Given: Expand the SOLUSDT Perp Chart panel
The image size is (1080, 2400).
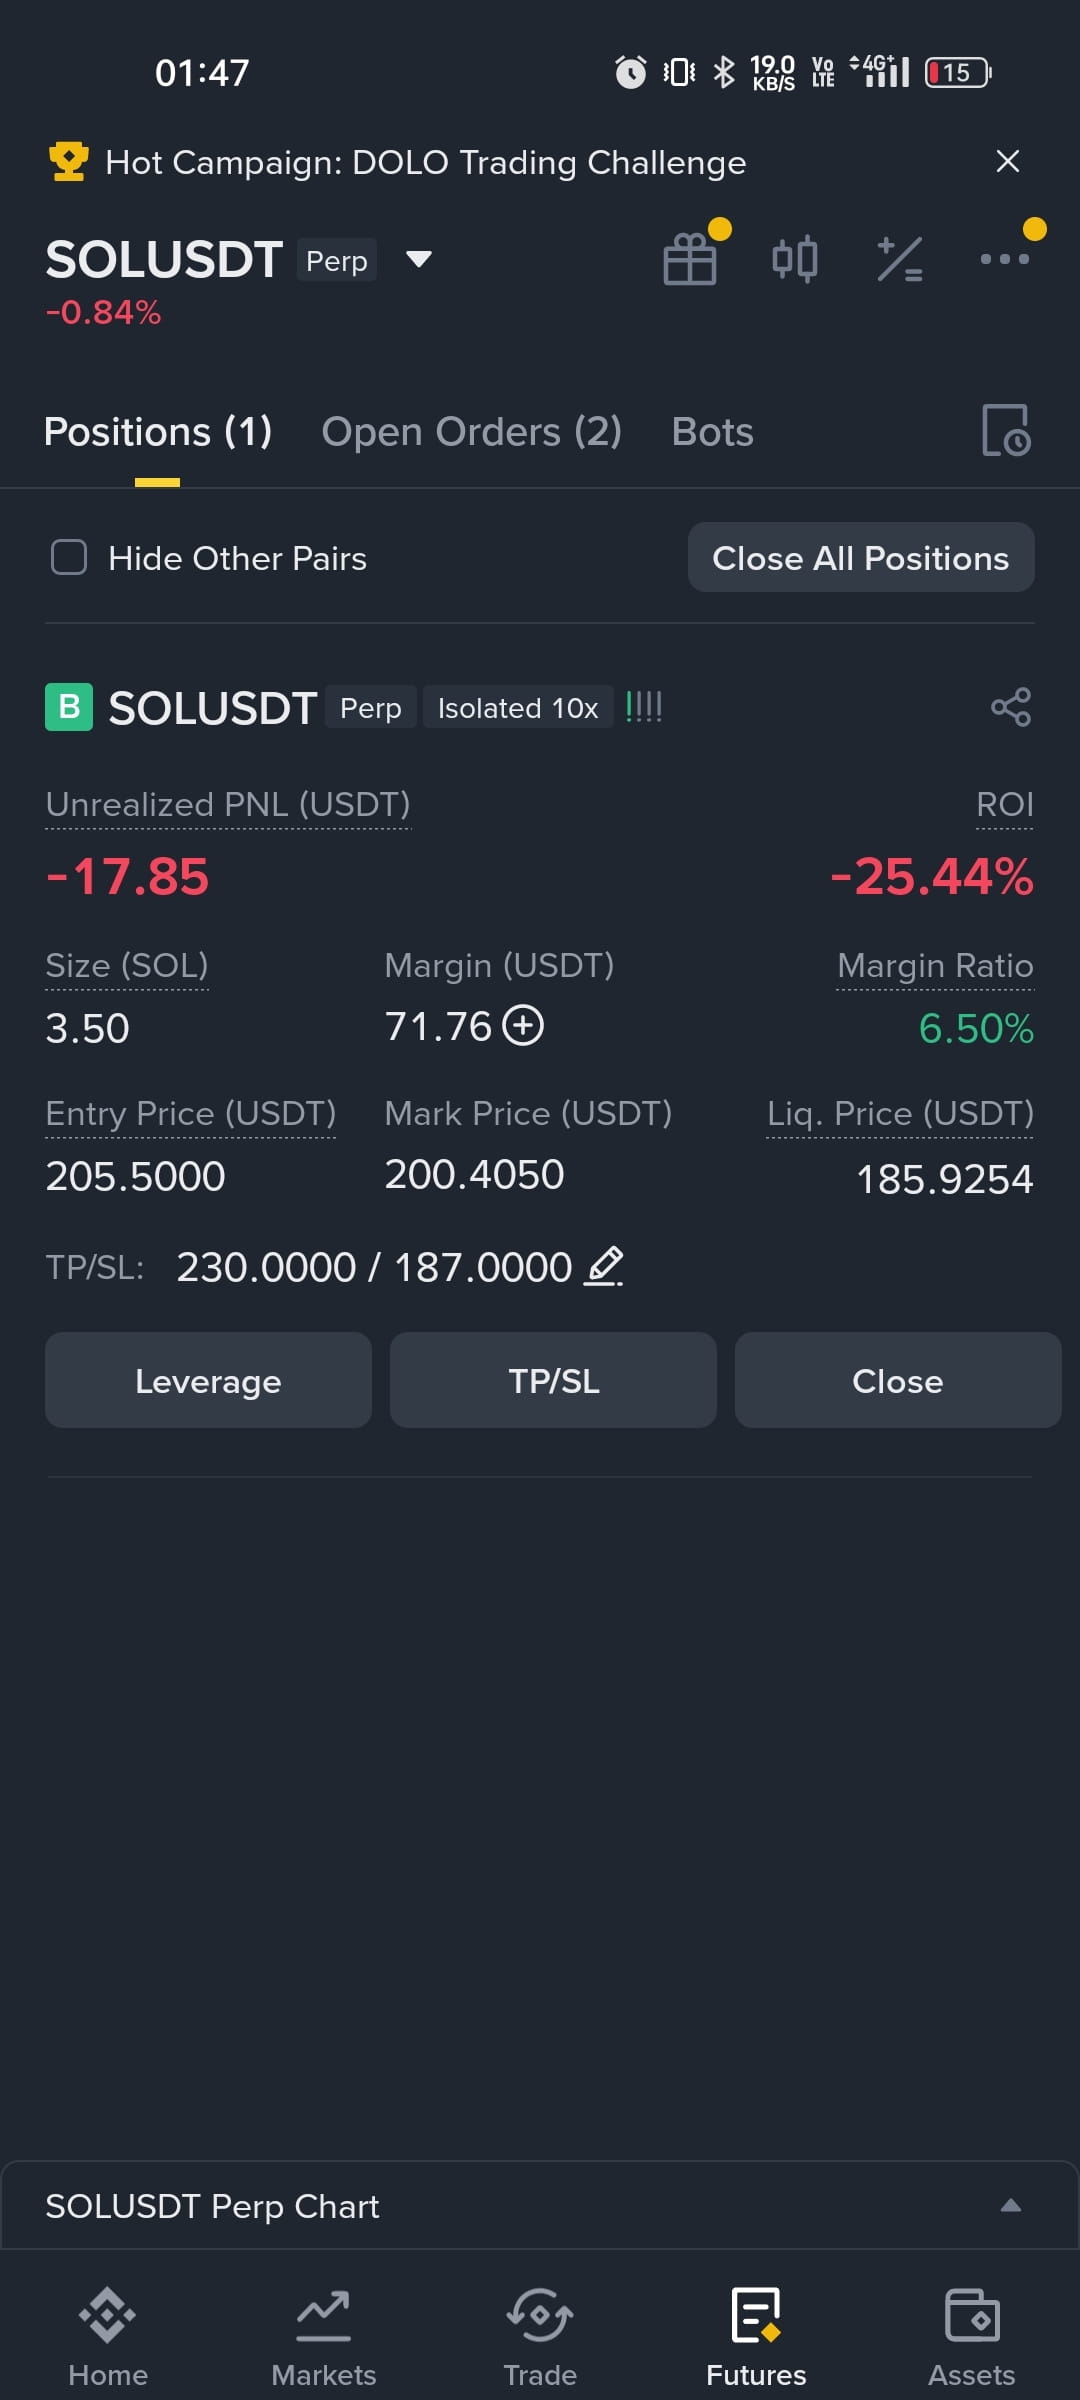Looking at the screenshot, I should coord(1011,2205).
